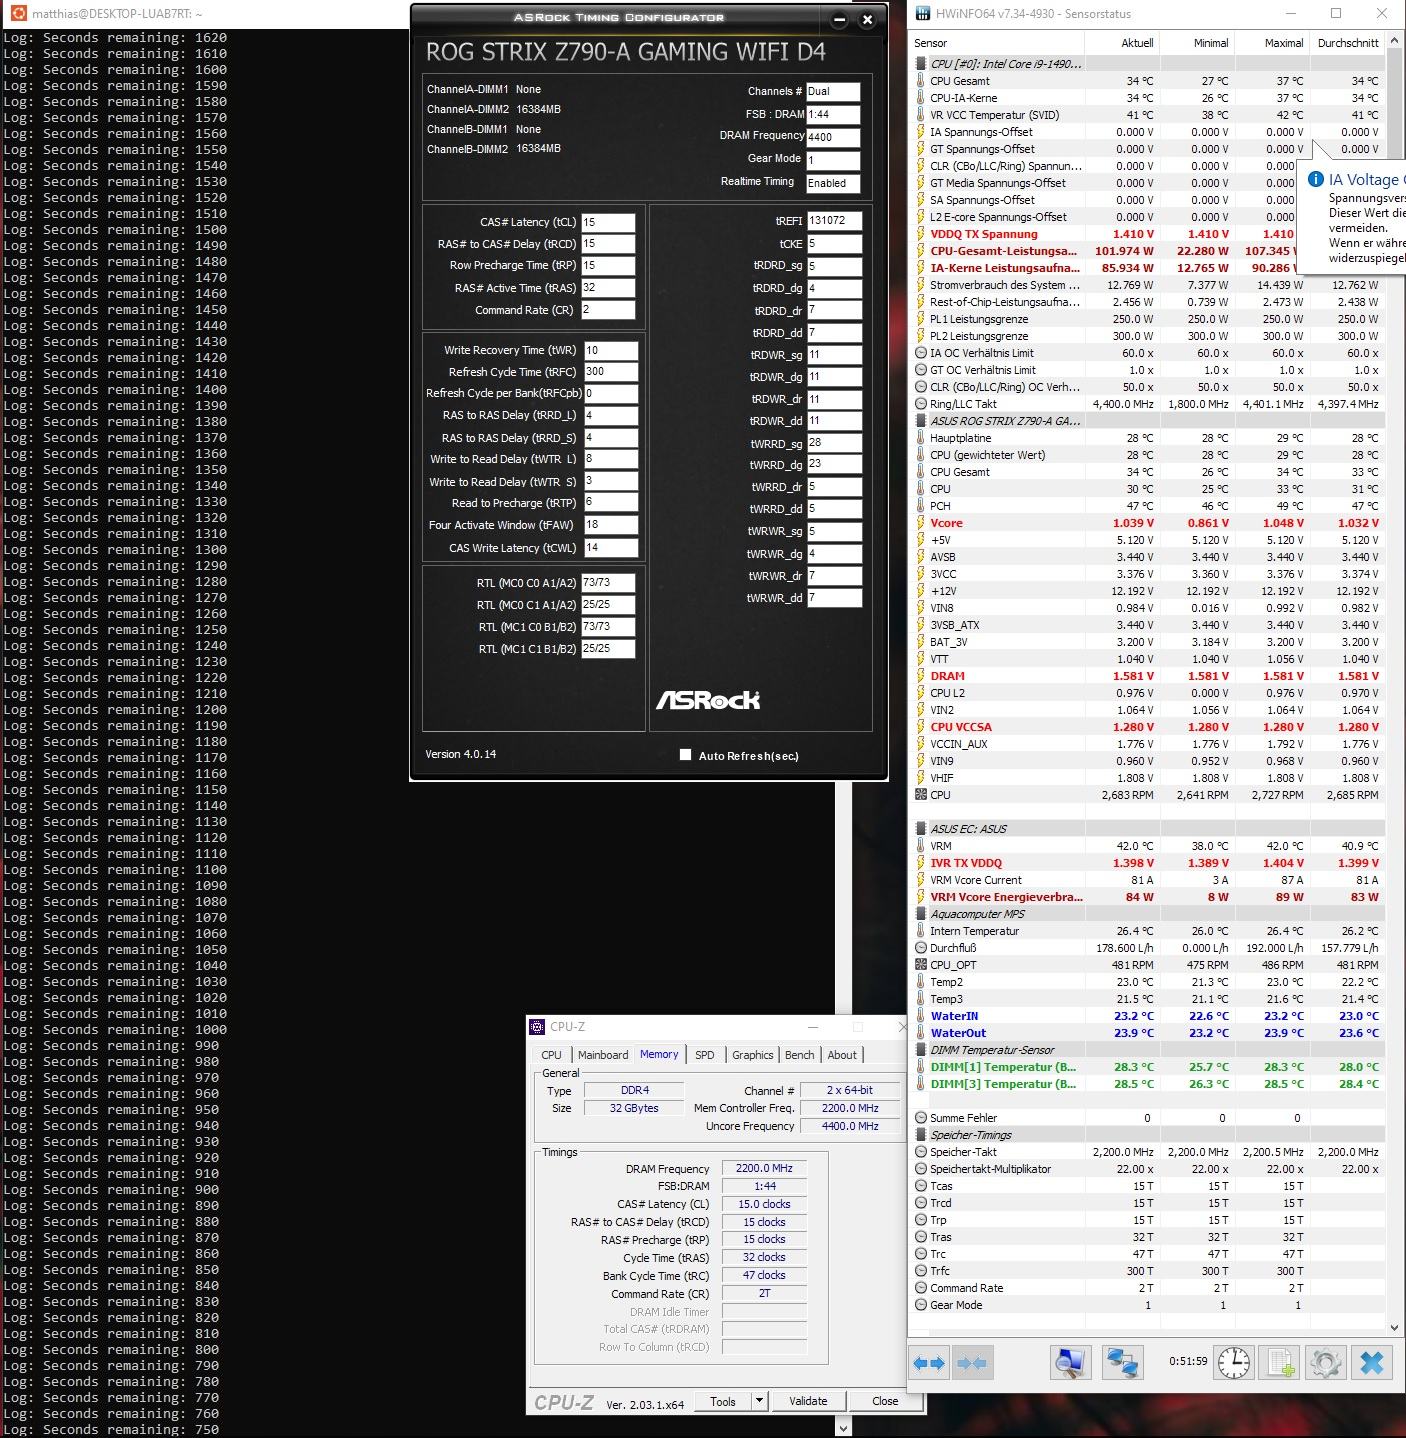Click the Command Rate (CR) field in ASRock

tap(608, 310)
